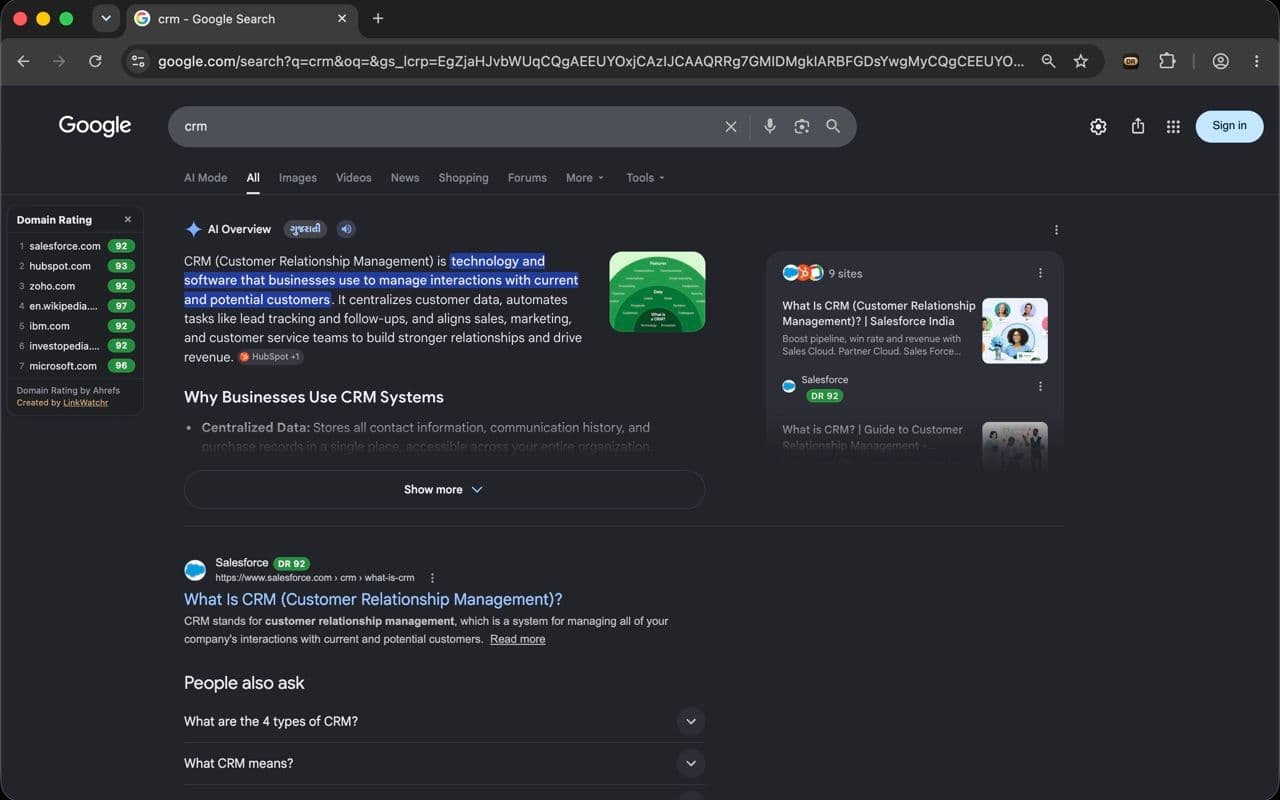Click salesforce.com in Domain Rating list
The width and height of the screenshot is (1280, 800).
tap(65, 246)
